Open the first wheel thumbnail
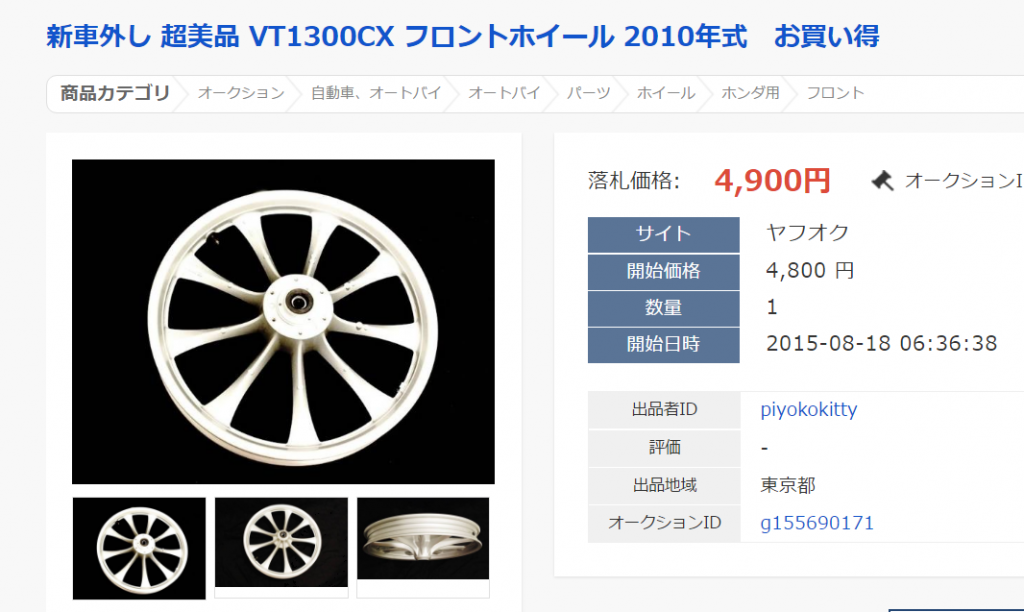1024x612 pixels. (x=139, y=548)
